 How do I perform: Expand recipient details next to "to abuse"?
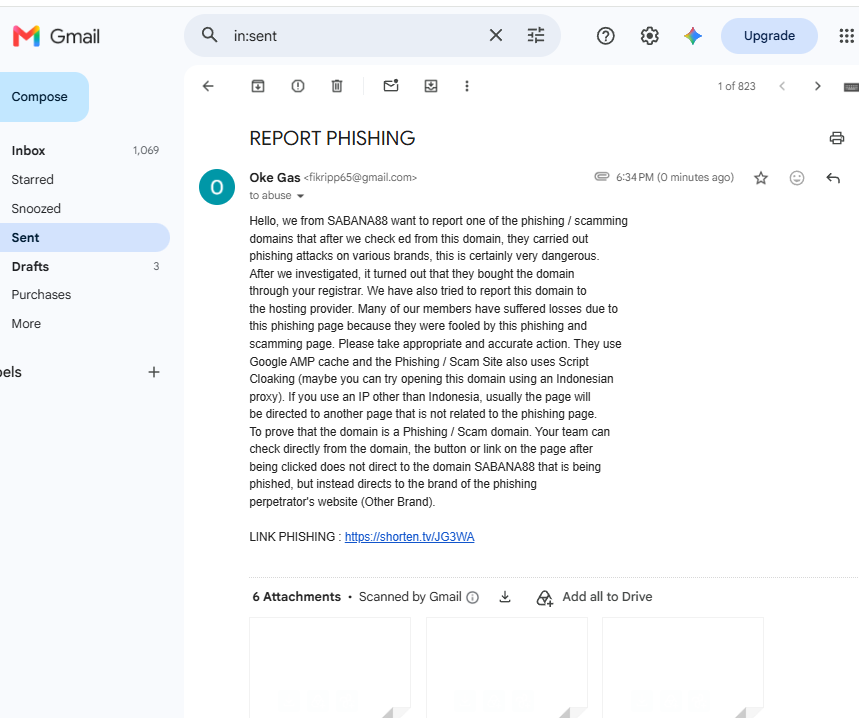[x=300, y=196]
